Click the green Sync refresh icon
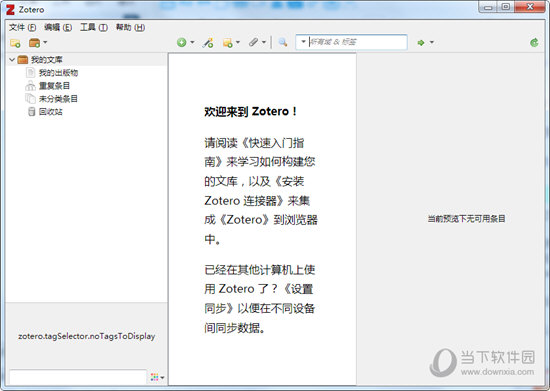The width and height of the screenshot is (550, 391). pyautogui.click(x=534, y=42)
